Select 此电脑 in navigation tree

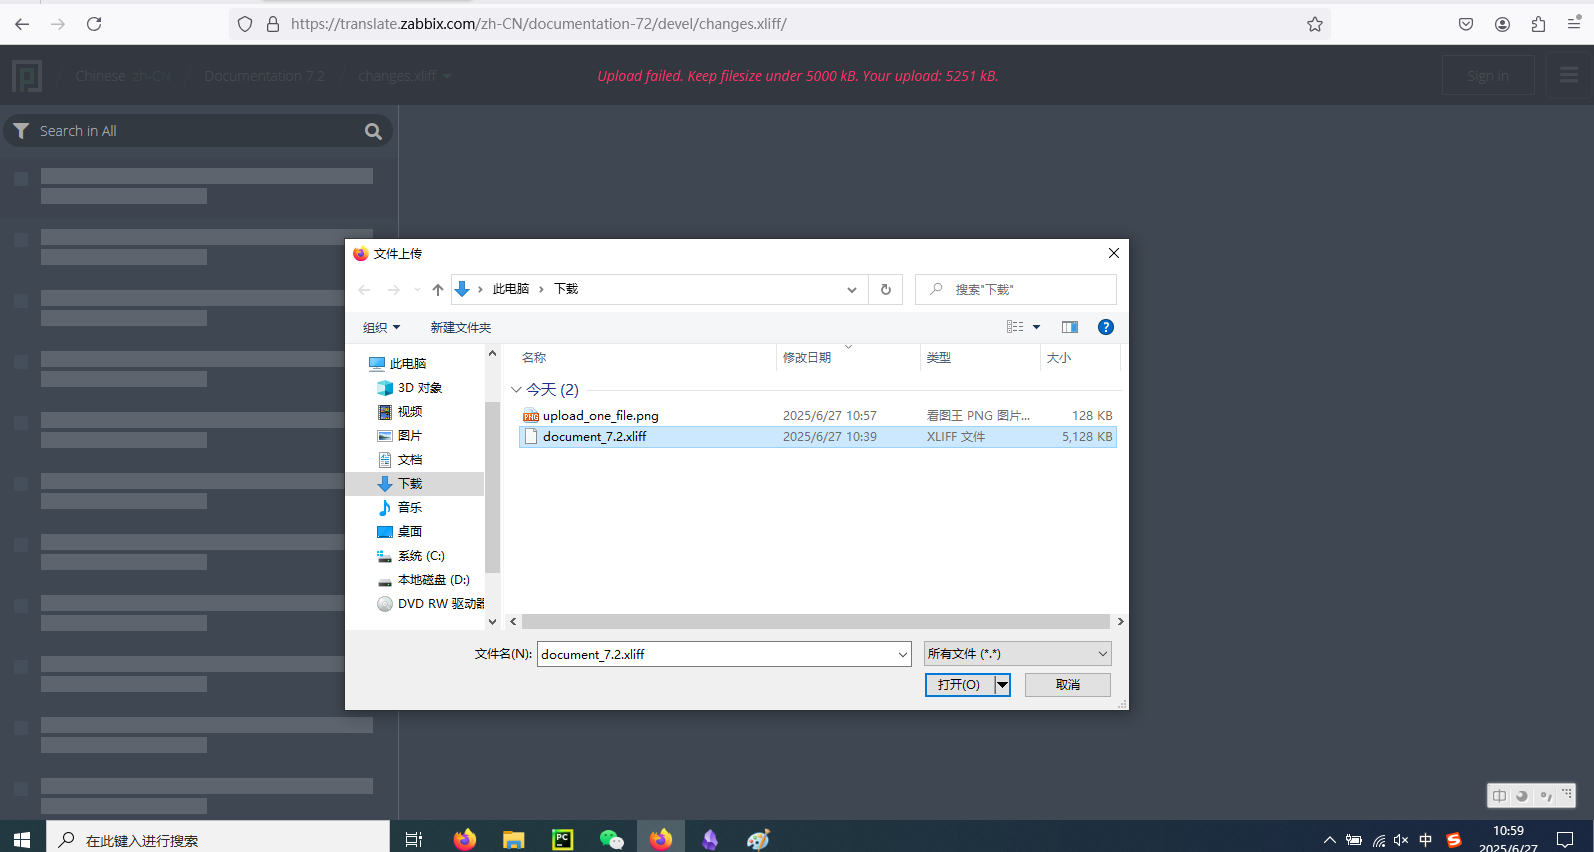point(407,364)
